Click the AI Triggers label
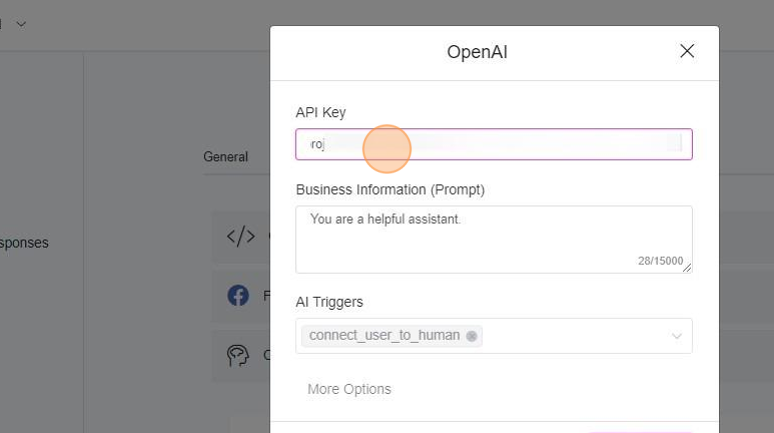The height and width of the screenshot is (433, 774). click(x=329, y=301)
